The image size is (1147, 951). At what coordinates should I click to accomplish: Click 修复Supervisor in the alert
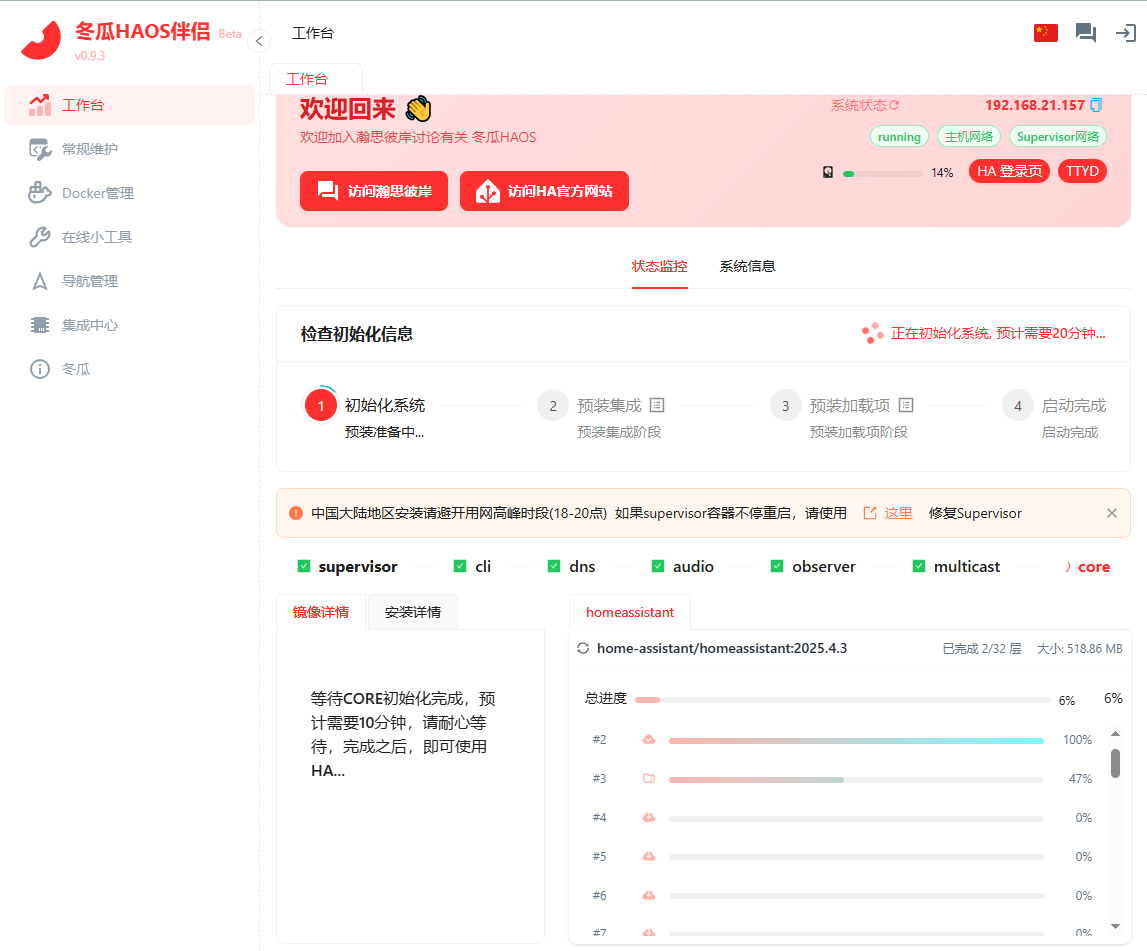pos(974,513)
